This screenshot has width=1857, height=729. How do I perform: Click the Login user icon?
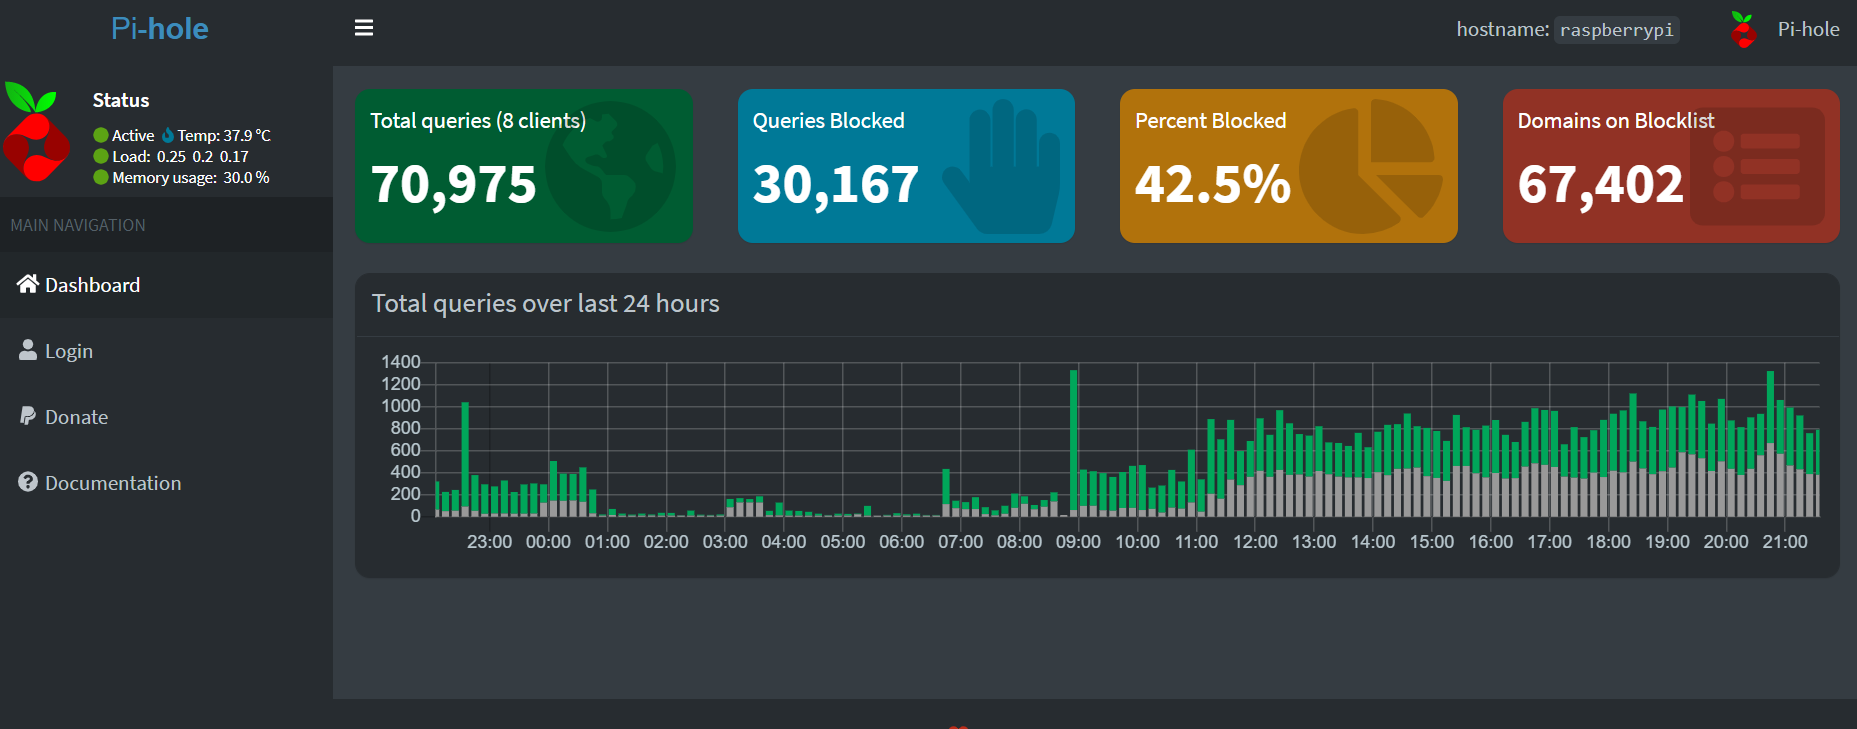pos(28,350)
